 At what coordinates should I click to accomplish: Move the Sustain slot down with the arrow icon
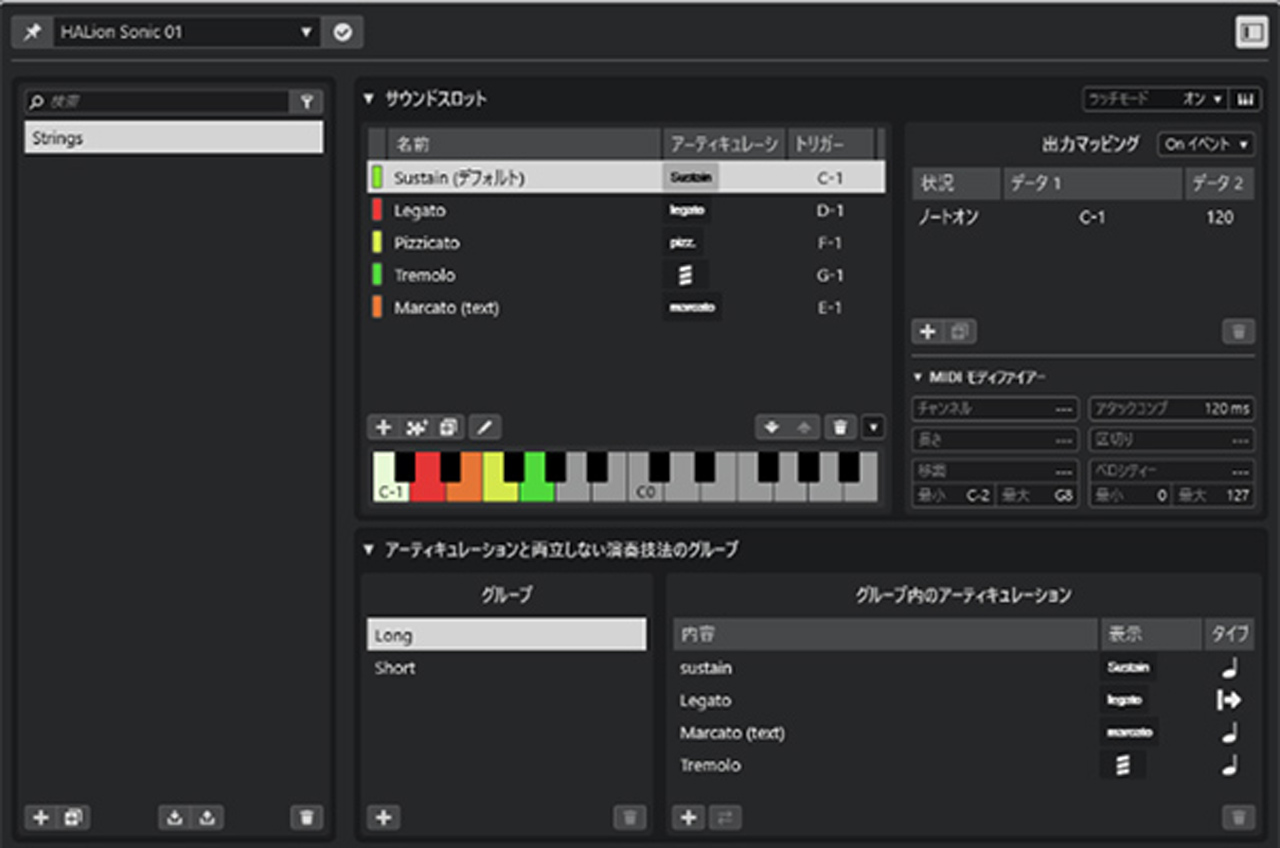[772, 427]
